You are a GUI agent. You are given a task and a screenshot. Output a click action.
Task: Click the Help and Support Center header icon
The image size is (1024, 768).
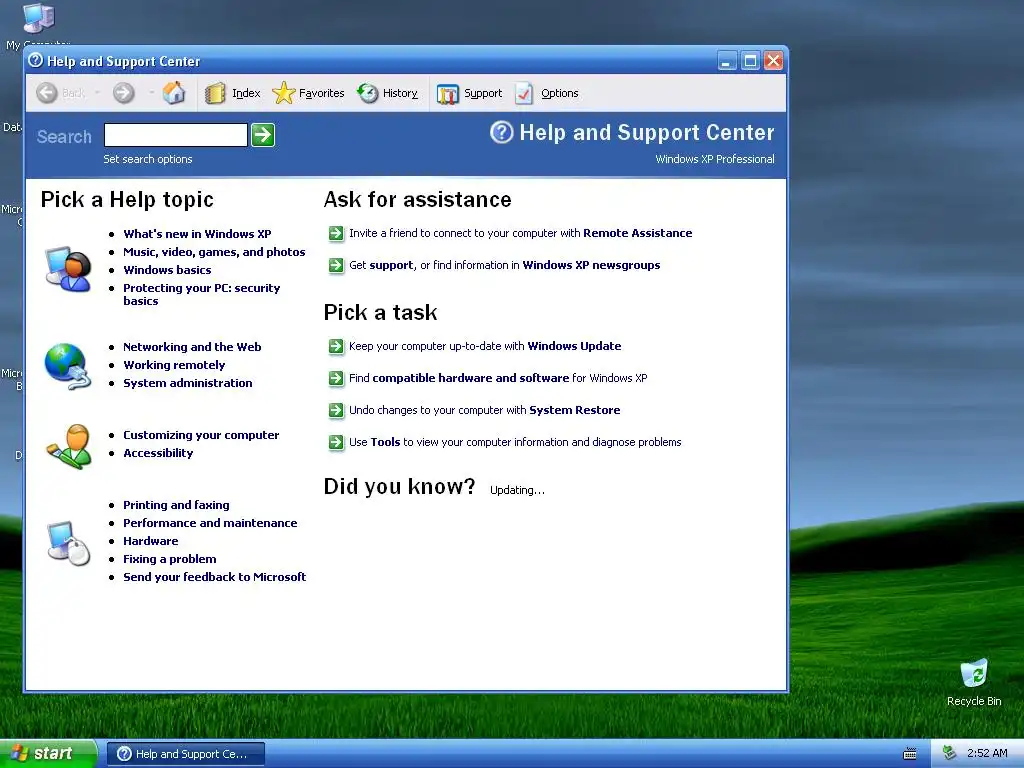pos(502,133)
